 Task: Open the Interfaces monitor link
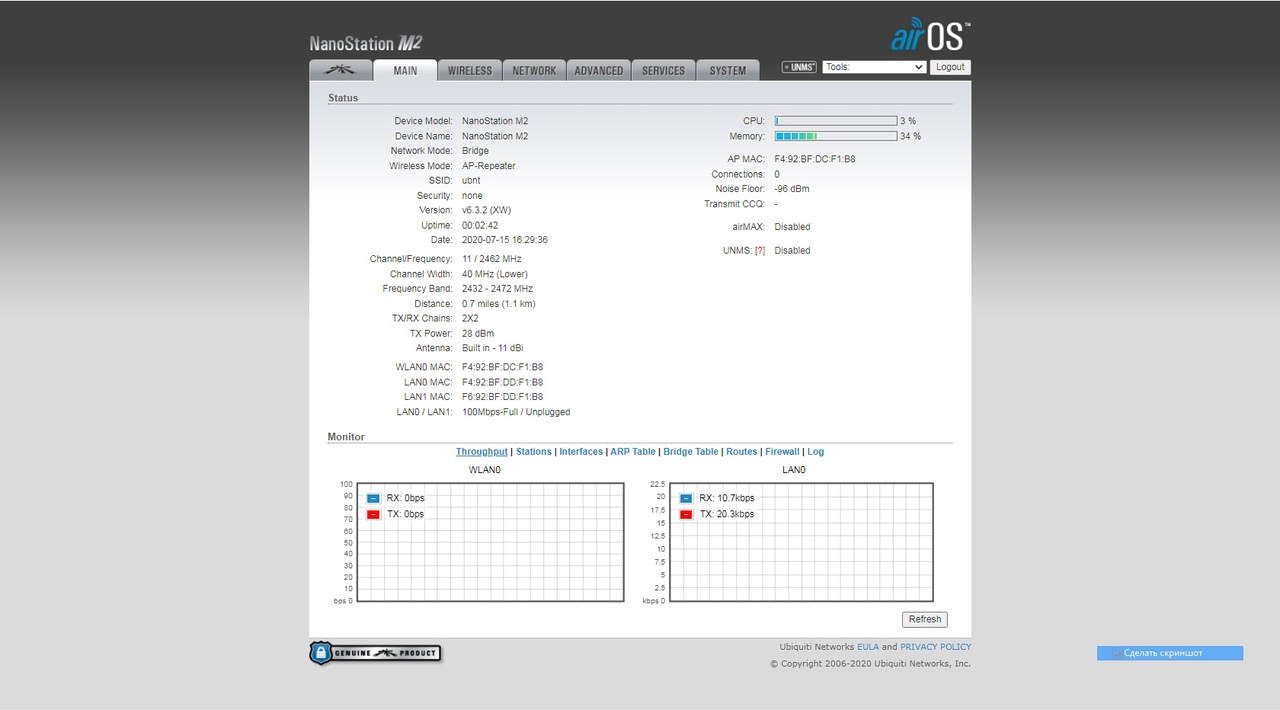pyautogui.click(x=581, y=452)
